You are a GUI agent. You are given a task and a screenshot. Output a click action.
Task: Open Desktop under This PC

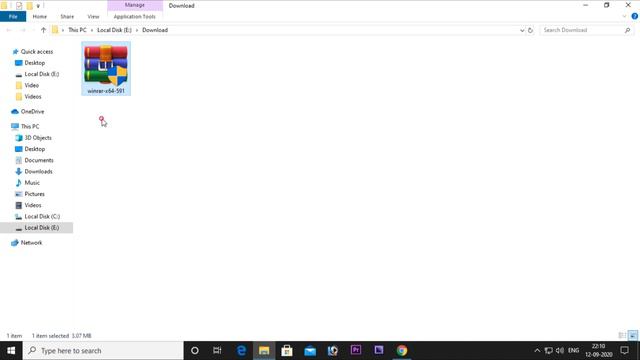pyautogui.click(x=35, y=149)
